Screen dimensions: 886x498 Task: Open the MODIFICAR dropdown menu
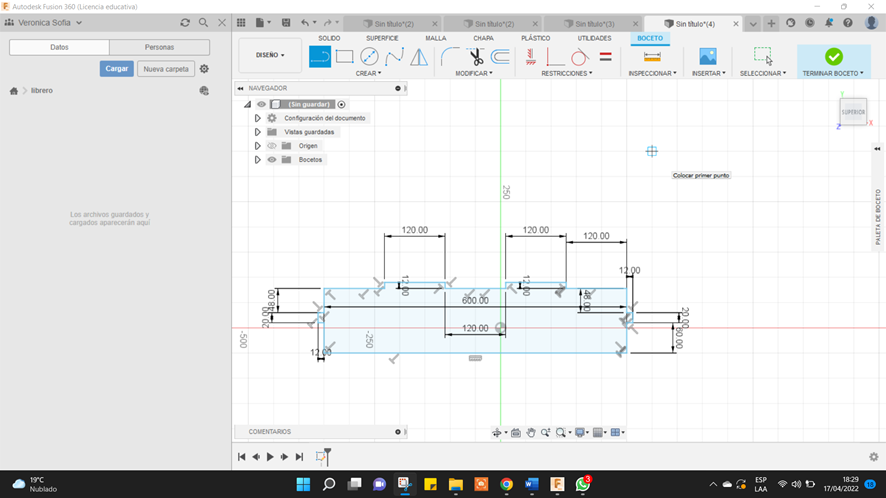click(474, 73)
